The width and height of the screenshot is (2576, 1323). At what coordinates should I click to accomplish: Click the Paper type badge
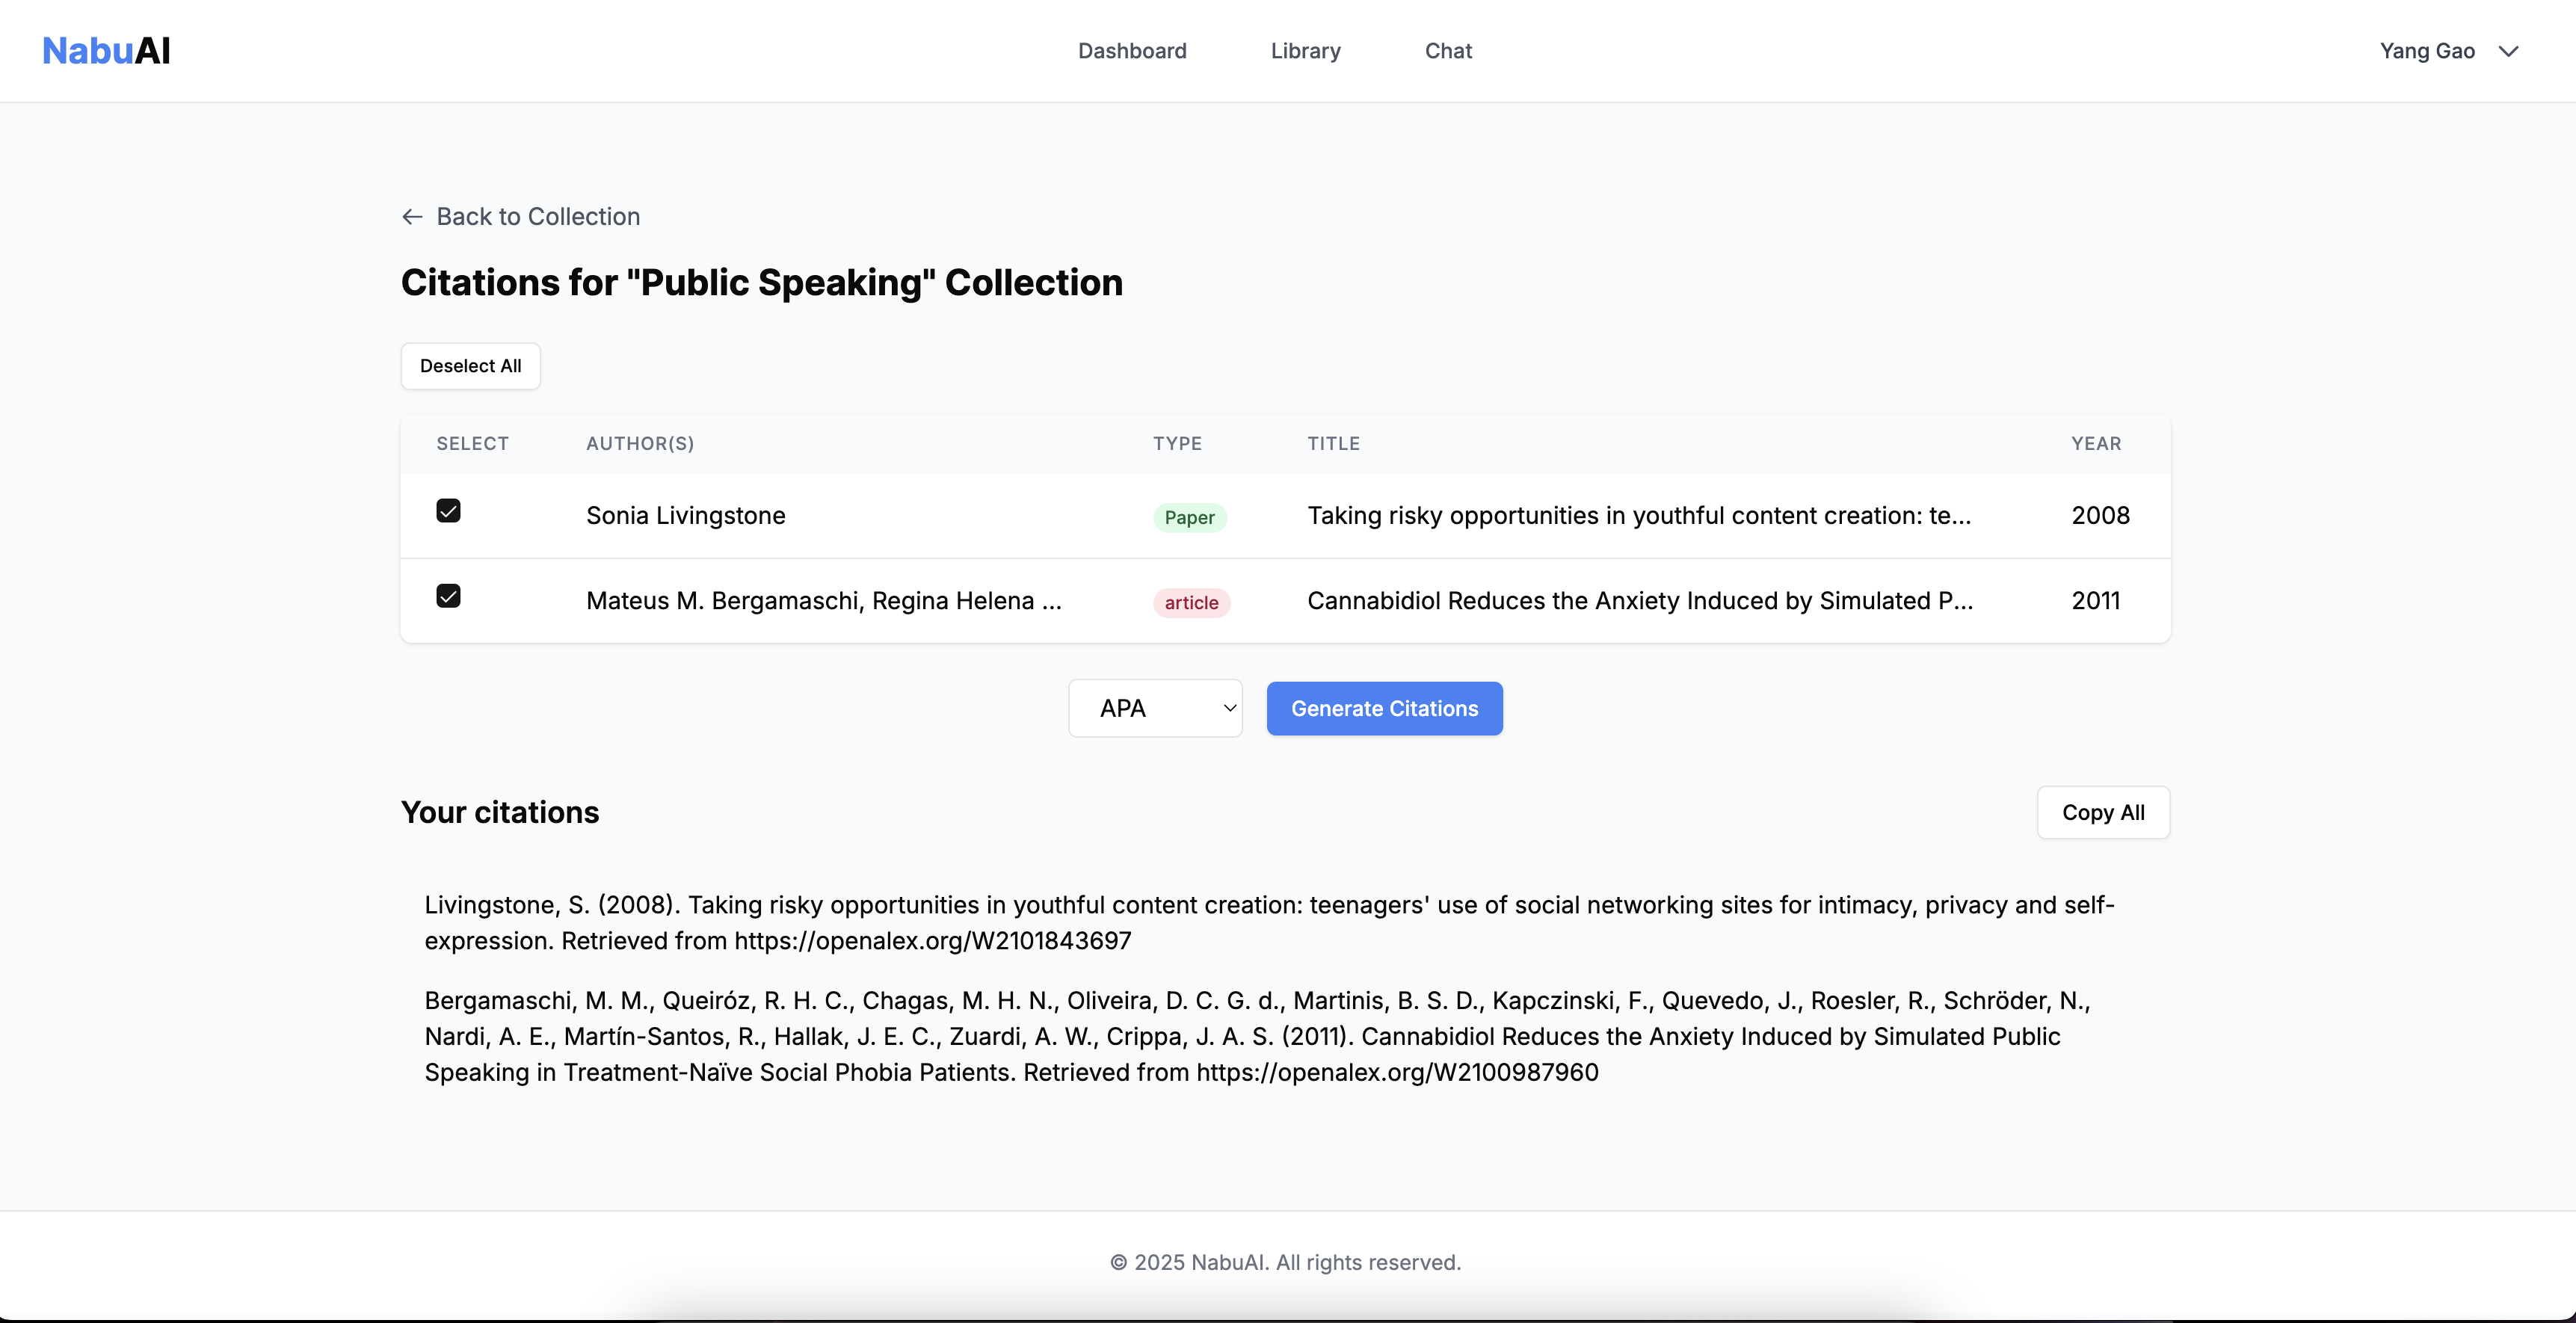(x=1189, y=517)
